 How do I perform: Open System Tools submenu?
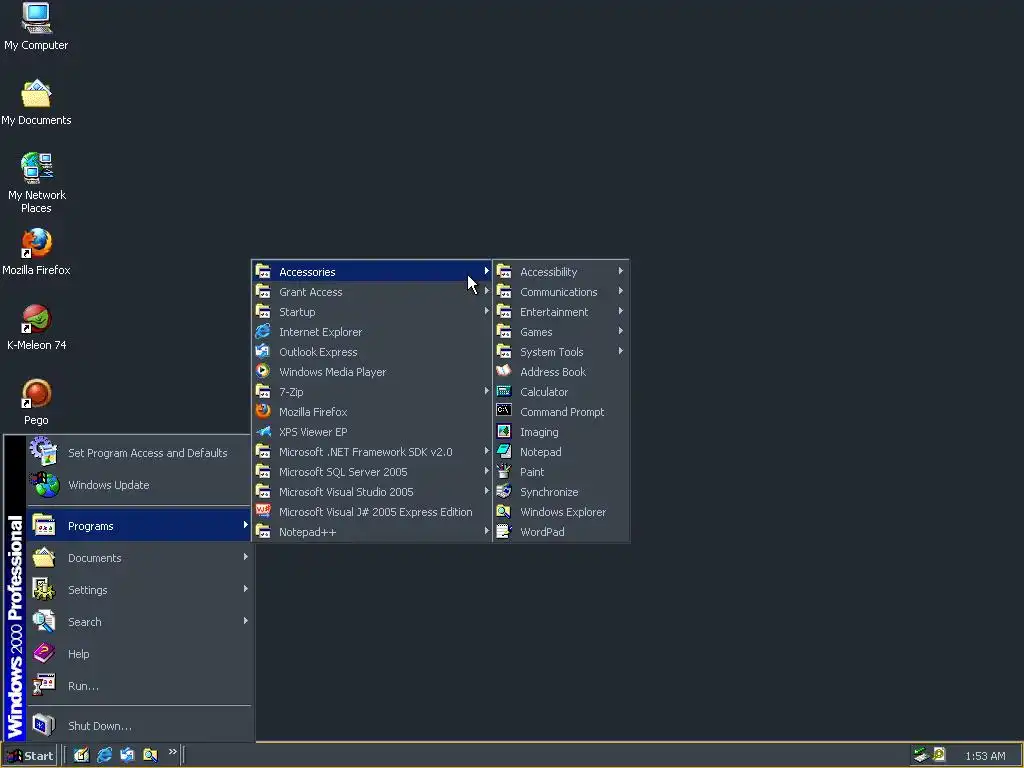(561, 351)
